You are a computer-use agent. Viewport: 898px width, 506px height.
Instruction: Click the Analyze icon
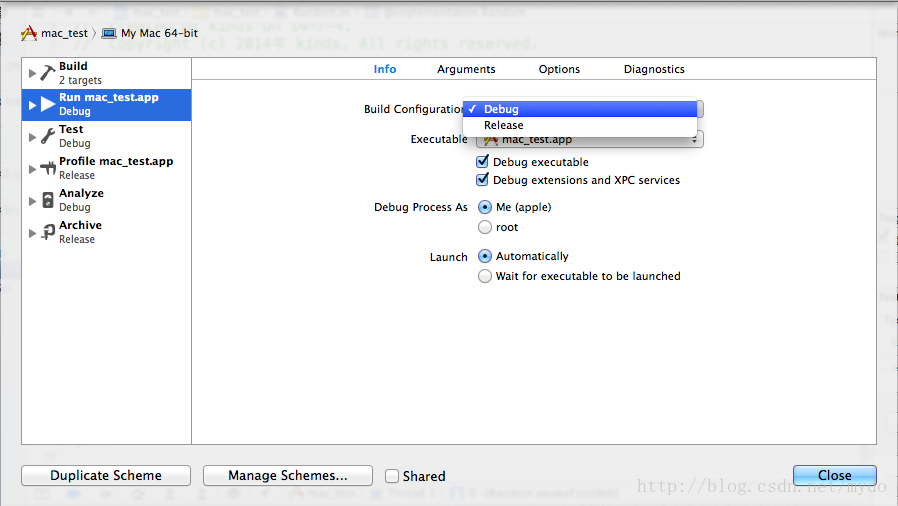click(x=48, y=200)
